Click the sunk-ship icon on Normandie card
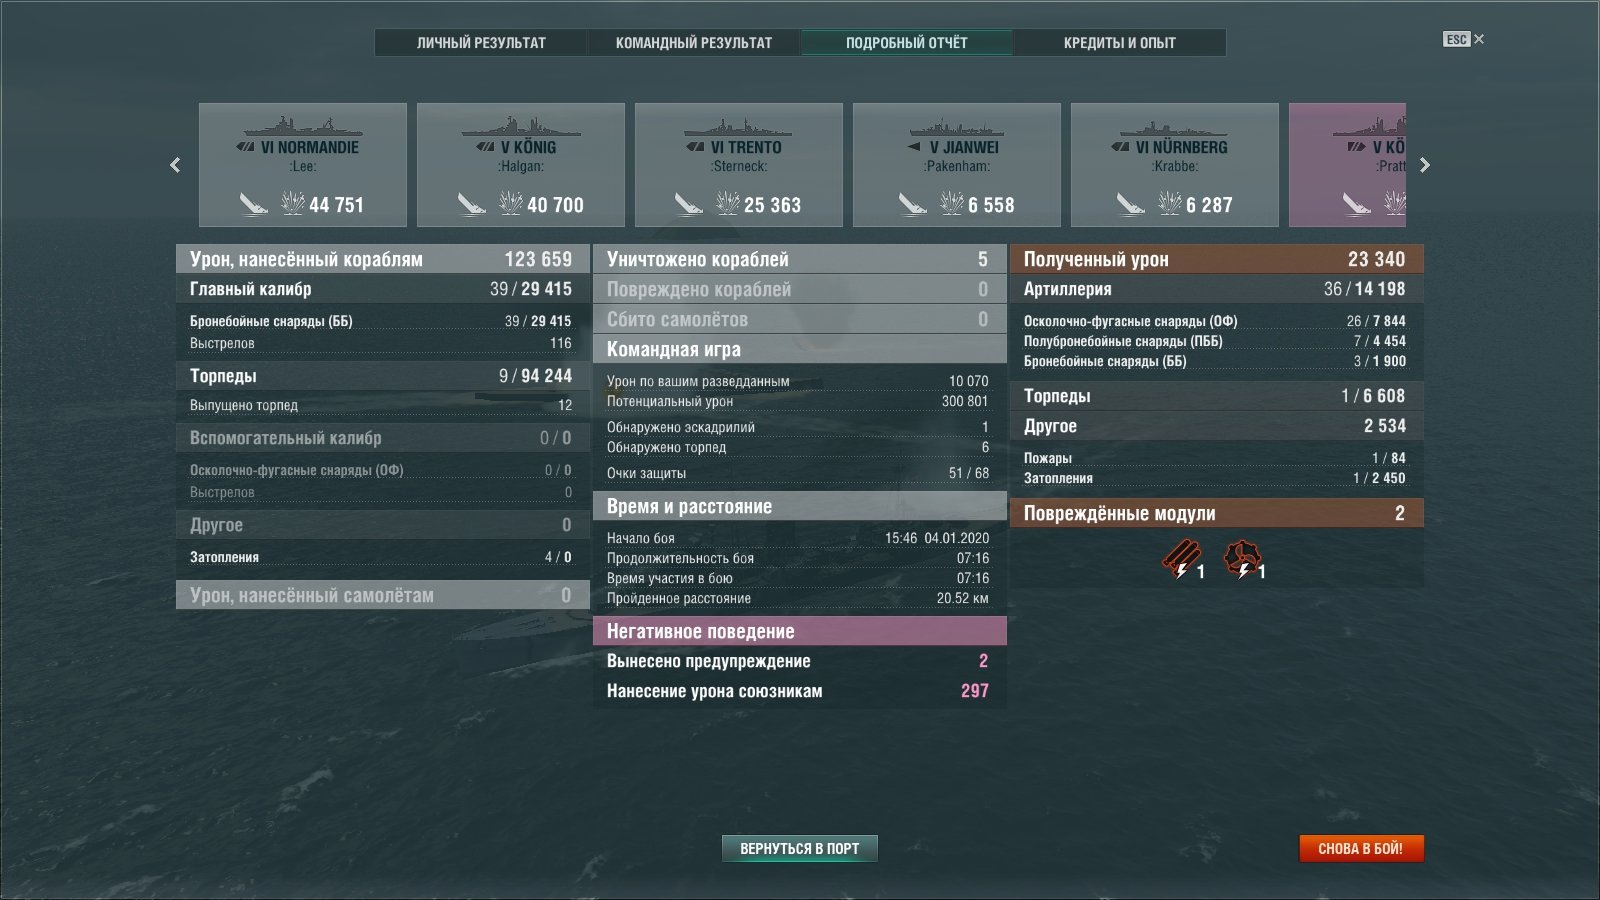Screen dimensions: 1600x900 pyautogui.click(x=253, y=204)
